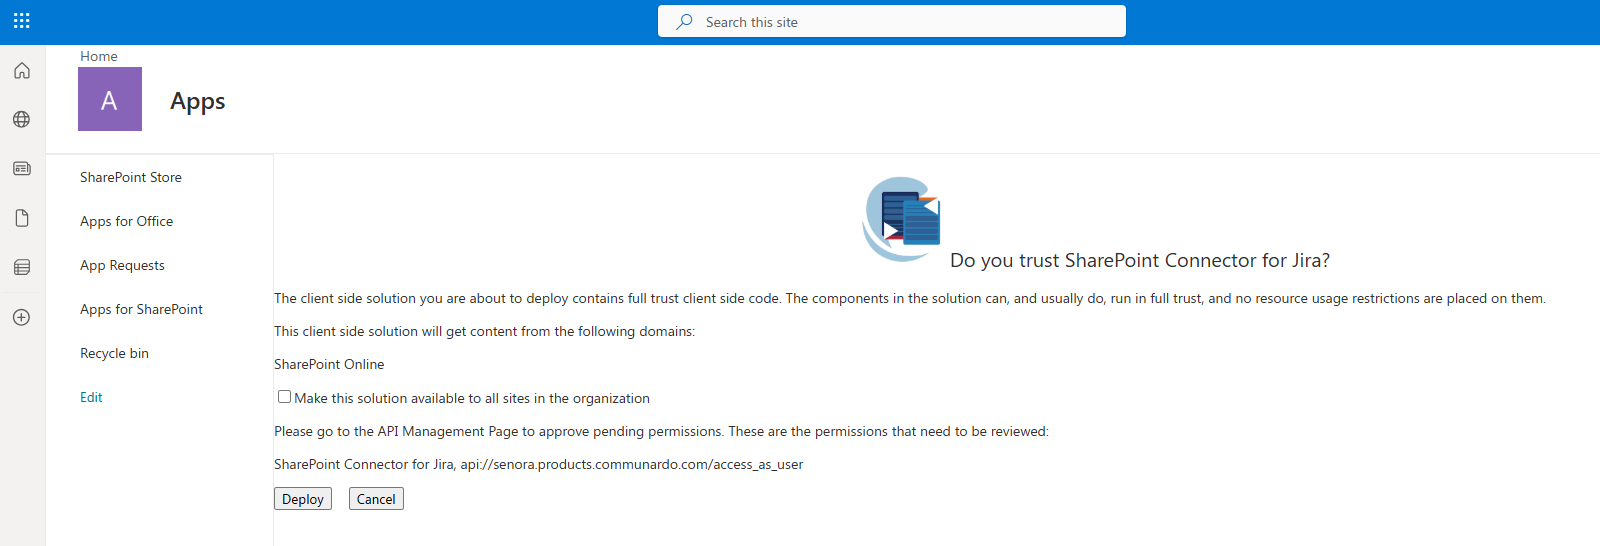Open the news icon in left rail

point(22,169)
